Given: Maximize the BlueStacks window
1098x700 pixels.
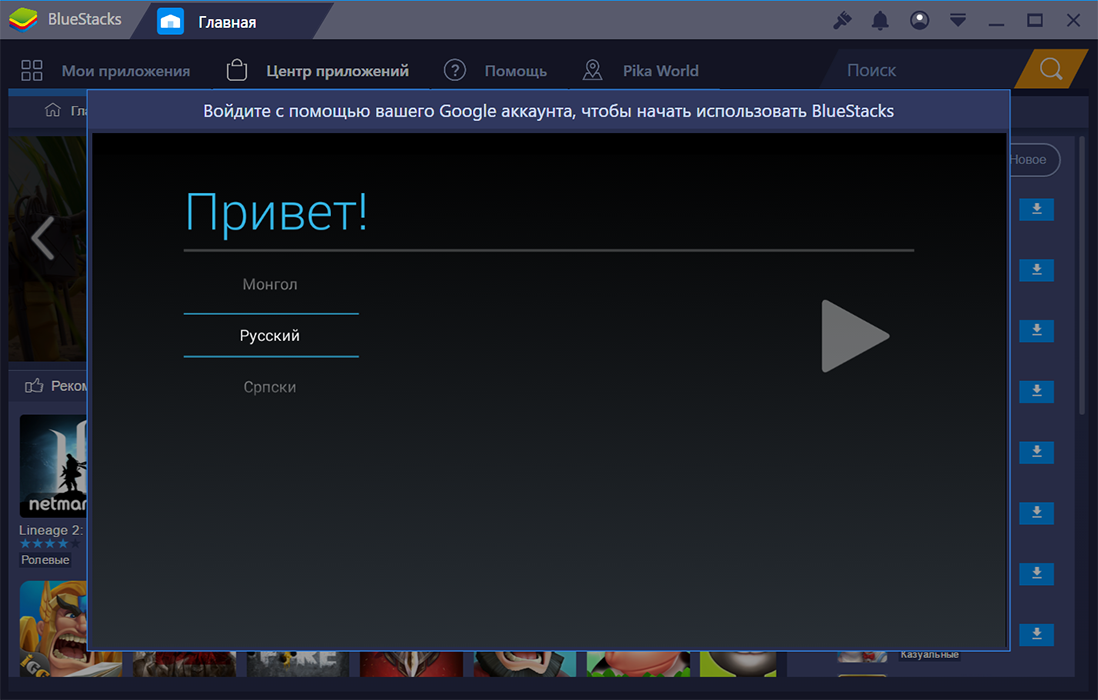Looking at the screenshot, I should 1035,20.
